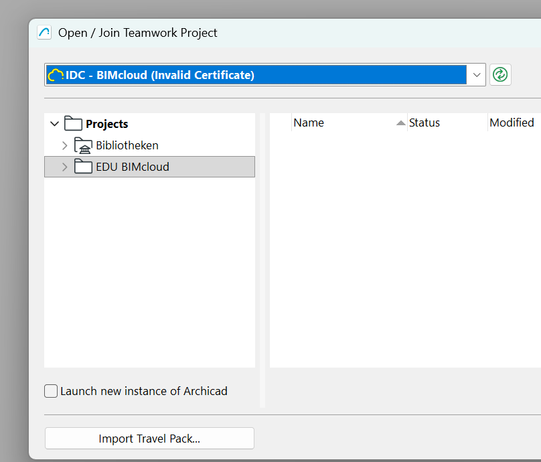This screenshot has height=462, width=541.
Task: Click the Projects root folder icon
Action: tap(73, 124)
